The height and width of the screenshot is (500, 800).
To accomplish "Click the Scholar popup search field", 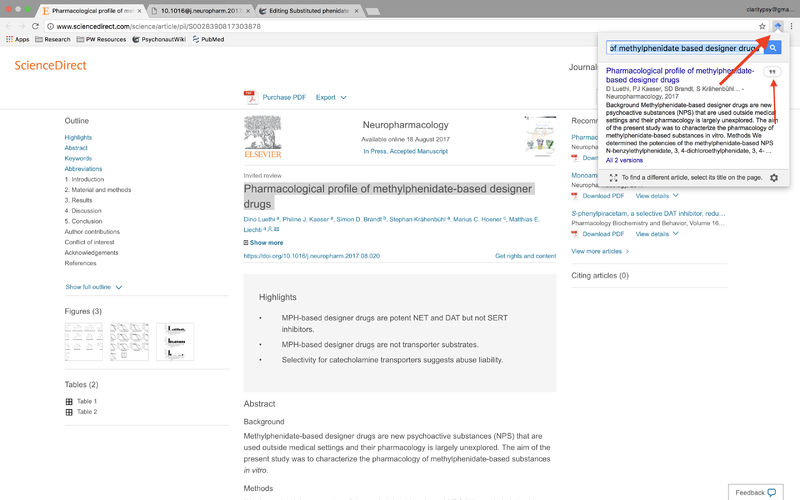I will click(x=685, y=48).
